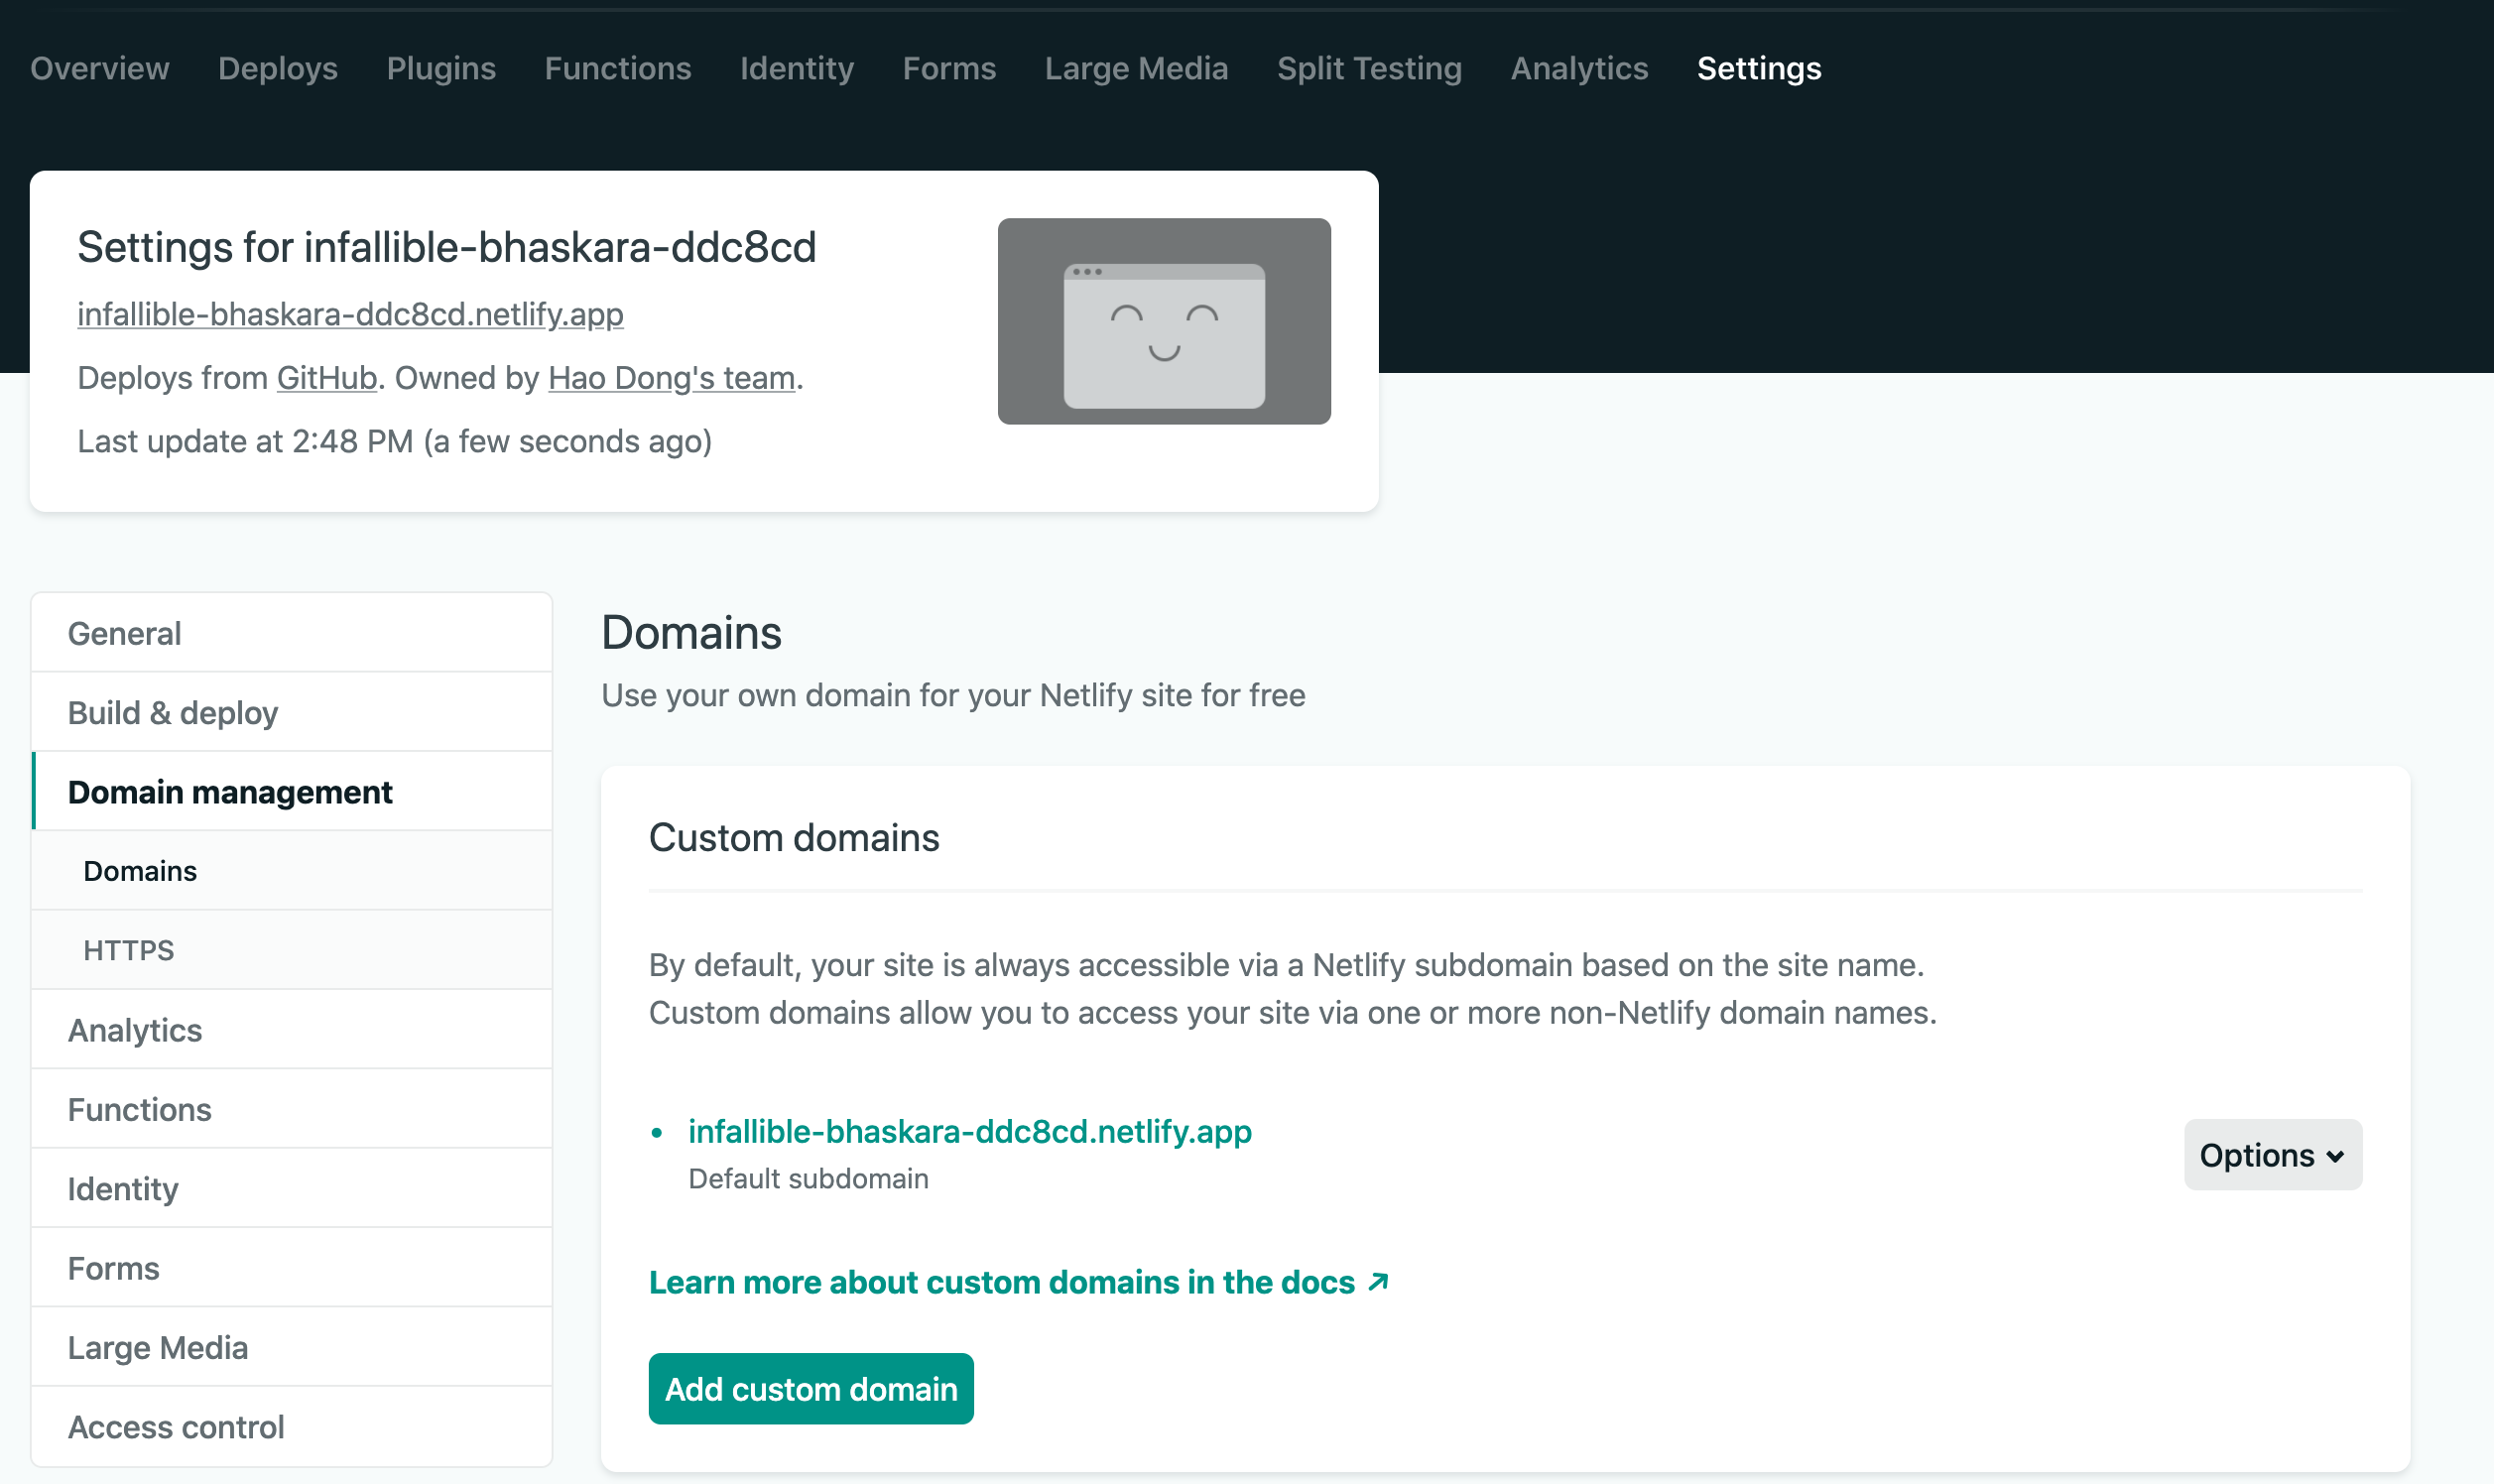Open Access control in the sidebar
This screenshot has height=1484, width=2494.
tap(176, 1426)
